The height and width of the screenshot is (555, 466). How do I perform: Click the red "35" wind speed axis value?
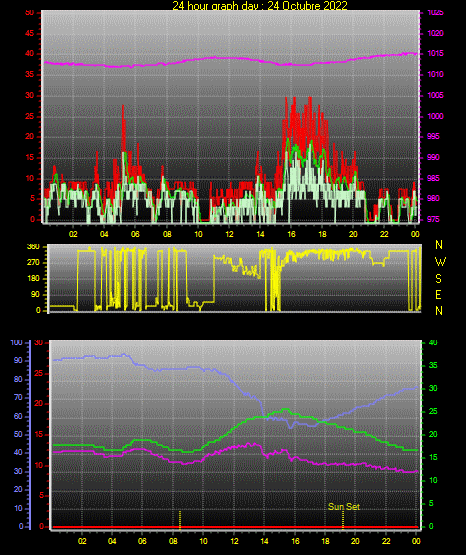(x=30, y=74)
